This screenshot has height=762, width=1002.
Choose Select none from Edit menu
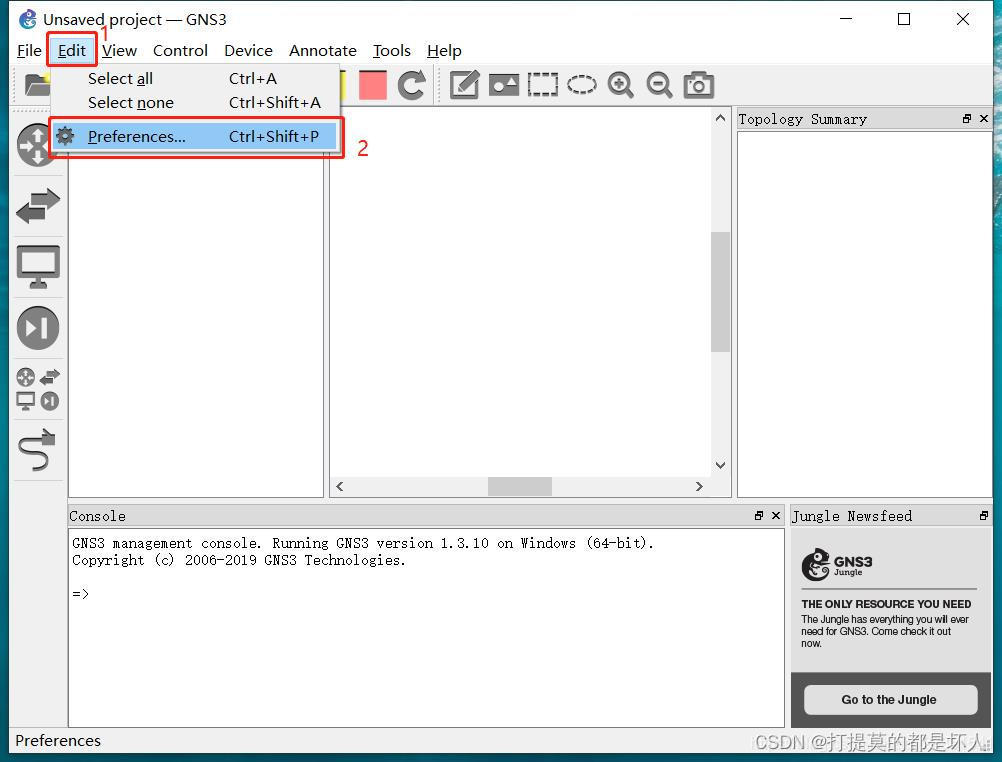[196, 103]
